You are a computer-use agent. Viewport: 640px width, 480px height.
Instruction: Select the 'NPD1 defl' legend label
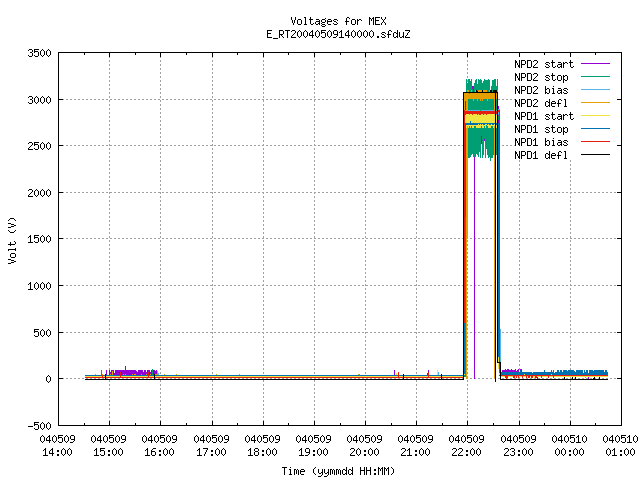pos(541,156)
